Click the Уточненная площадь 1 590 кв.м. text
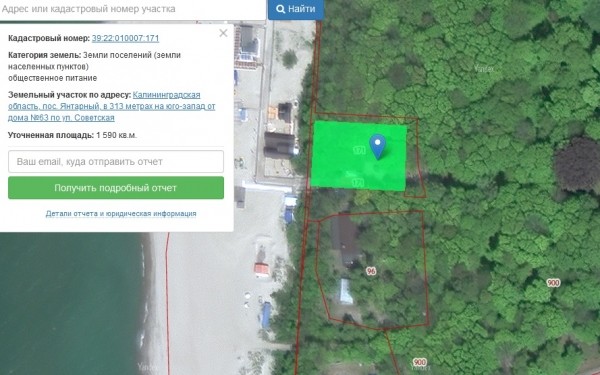Viewport: 600px width, 375px height. [72, 135]
